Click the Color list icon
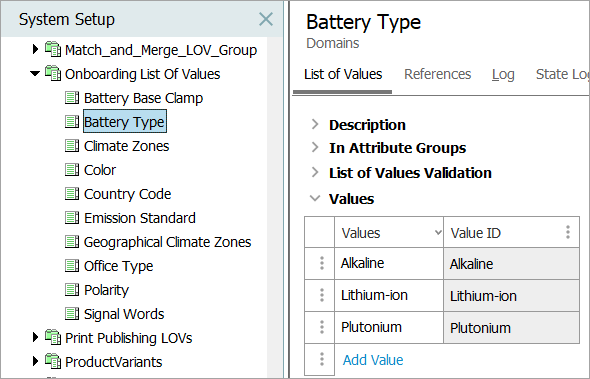Image resolution: width=590 pixels, height=379 pixels. tap(72, 170)
